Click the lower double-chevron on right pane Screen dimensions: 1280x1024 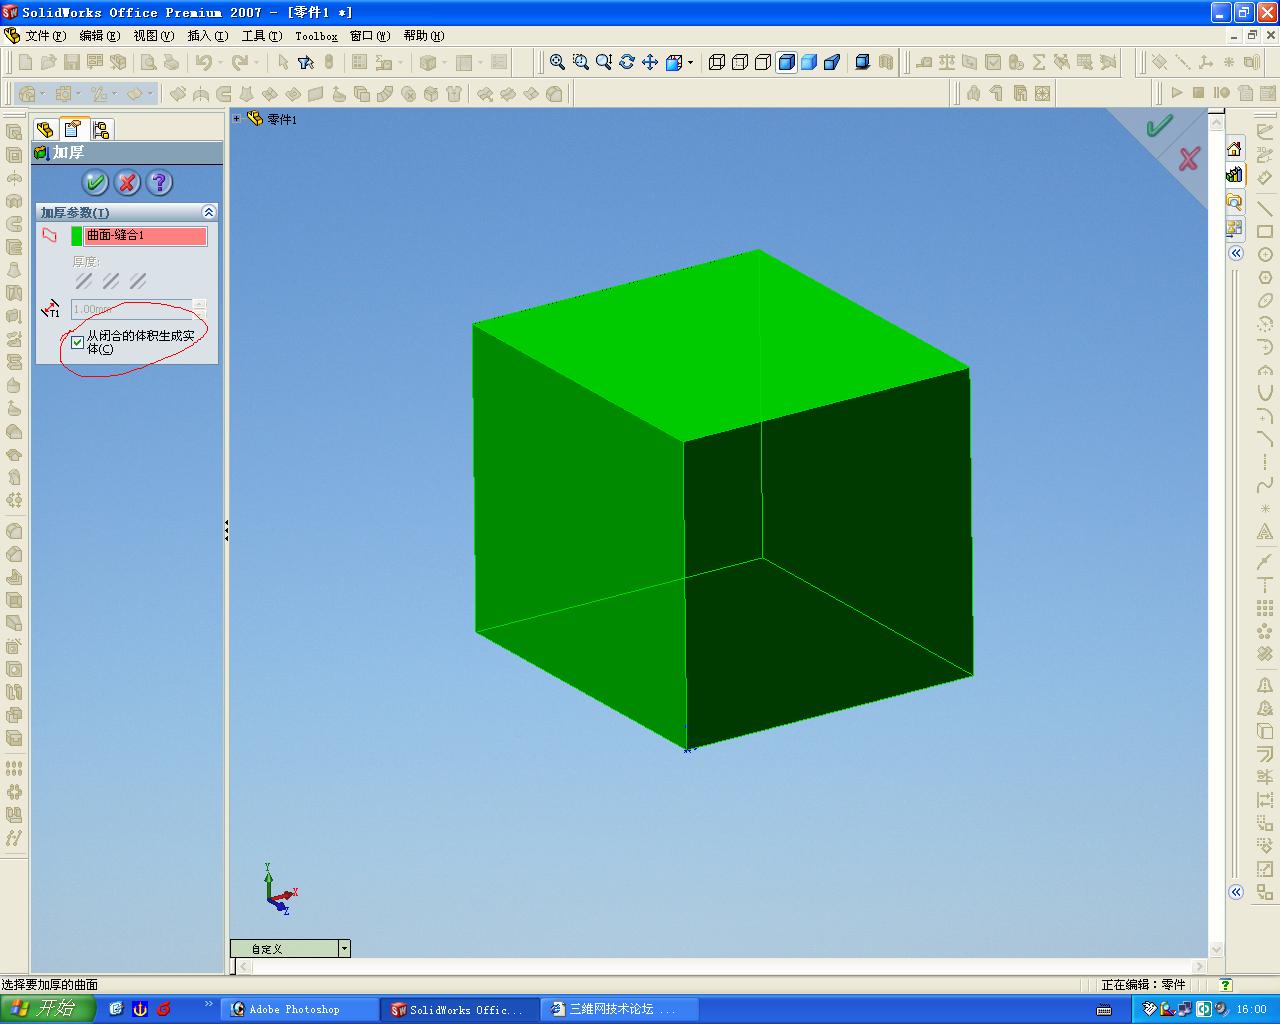(x=1236, y=892)
